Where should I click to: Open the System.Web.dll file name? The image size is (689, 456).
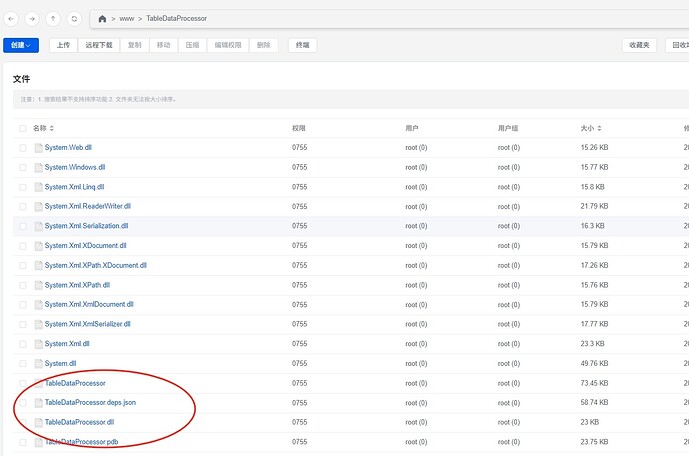68,148
